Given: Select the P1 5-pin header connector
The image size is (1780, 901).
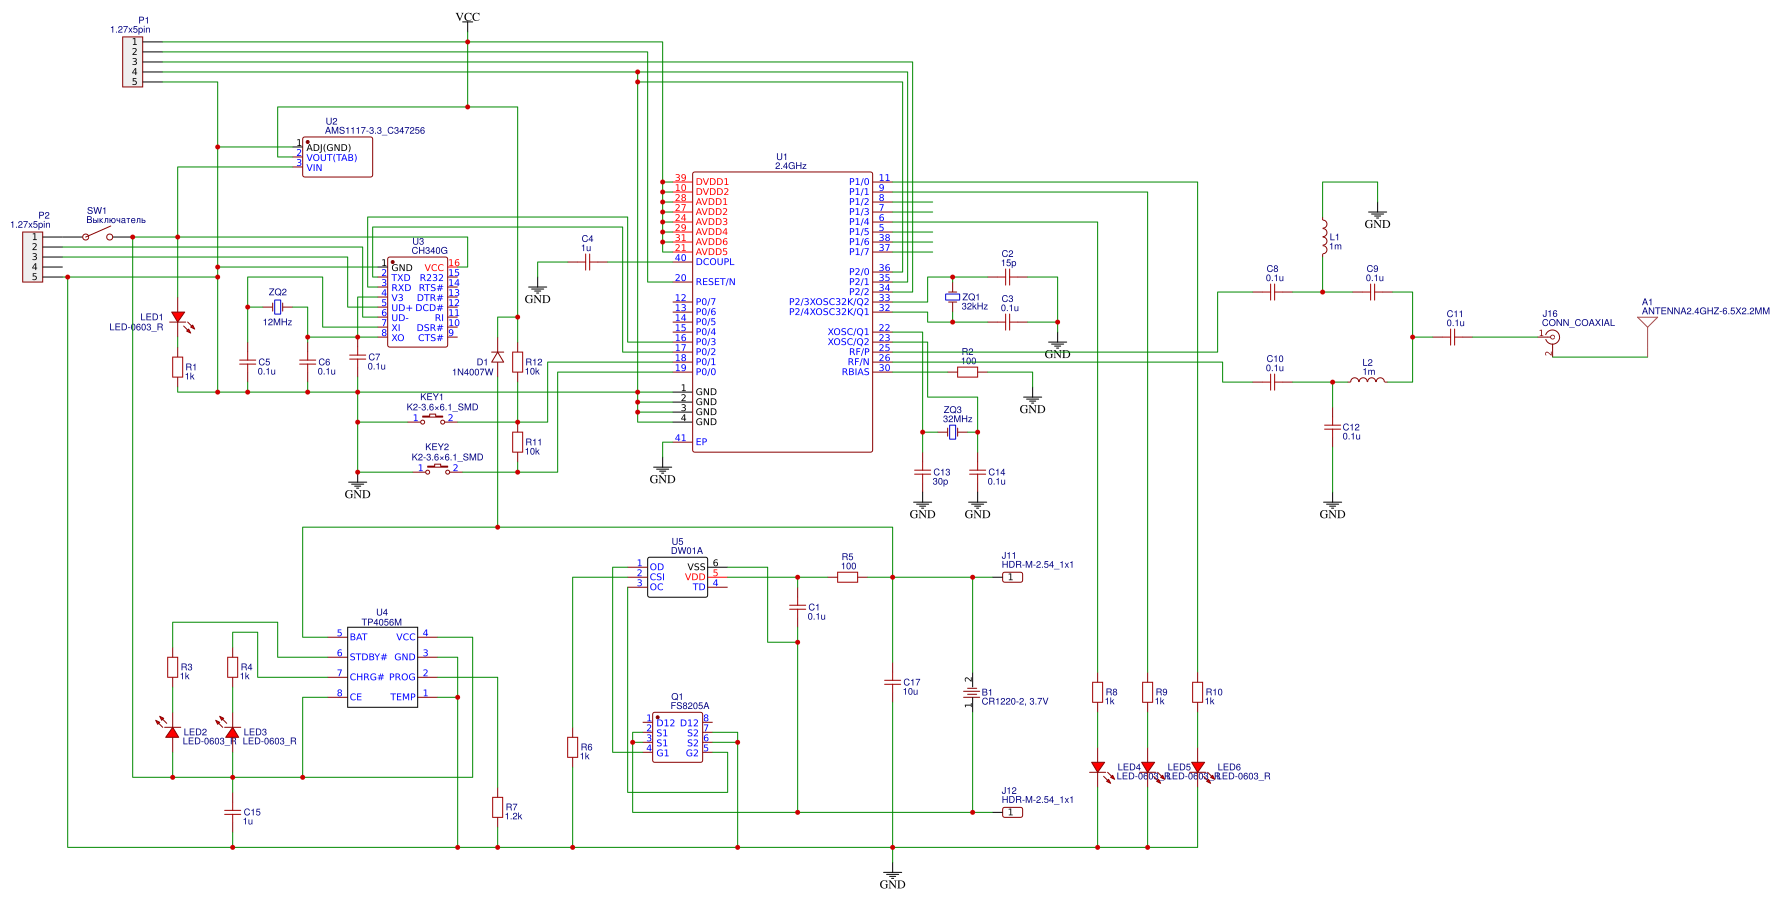Looking at the screenshot, I should pyautogui.click(x=133, y=62).
